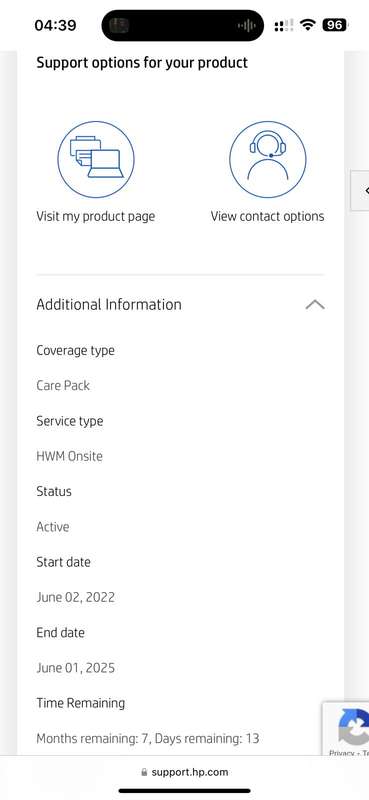Viewport: 369px width, 800px height.
Task: Open the Visit my product page link
Action: point(95,216)
